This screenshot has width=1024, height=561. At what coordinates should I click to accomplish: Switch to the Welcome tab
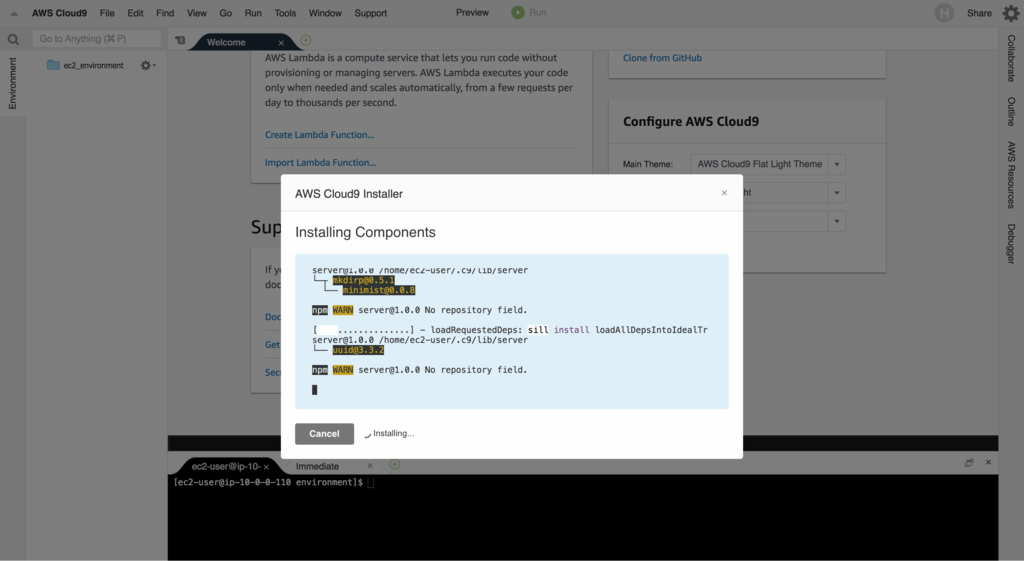pyautogui.click(x=226, y=42)
